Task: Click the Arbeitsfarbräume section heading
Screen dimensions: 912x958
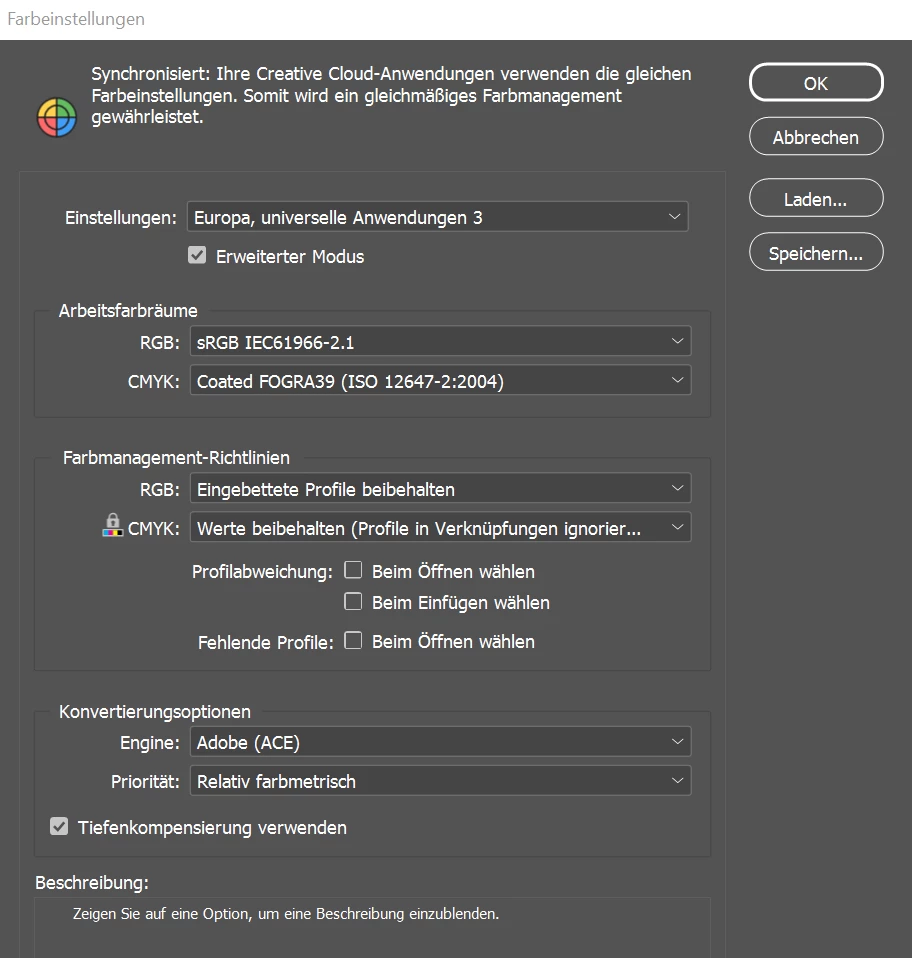Action: [x=128, y=310]
